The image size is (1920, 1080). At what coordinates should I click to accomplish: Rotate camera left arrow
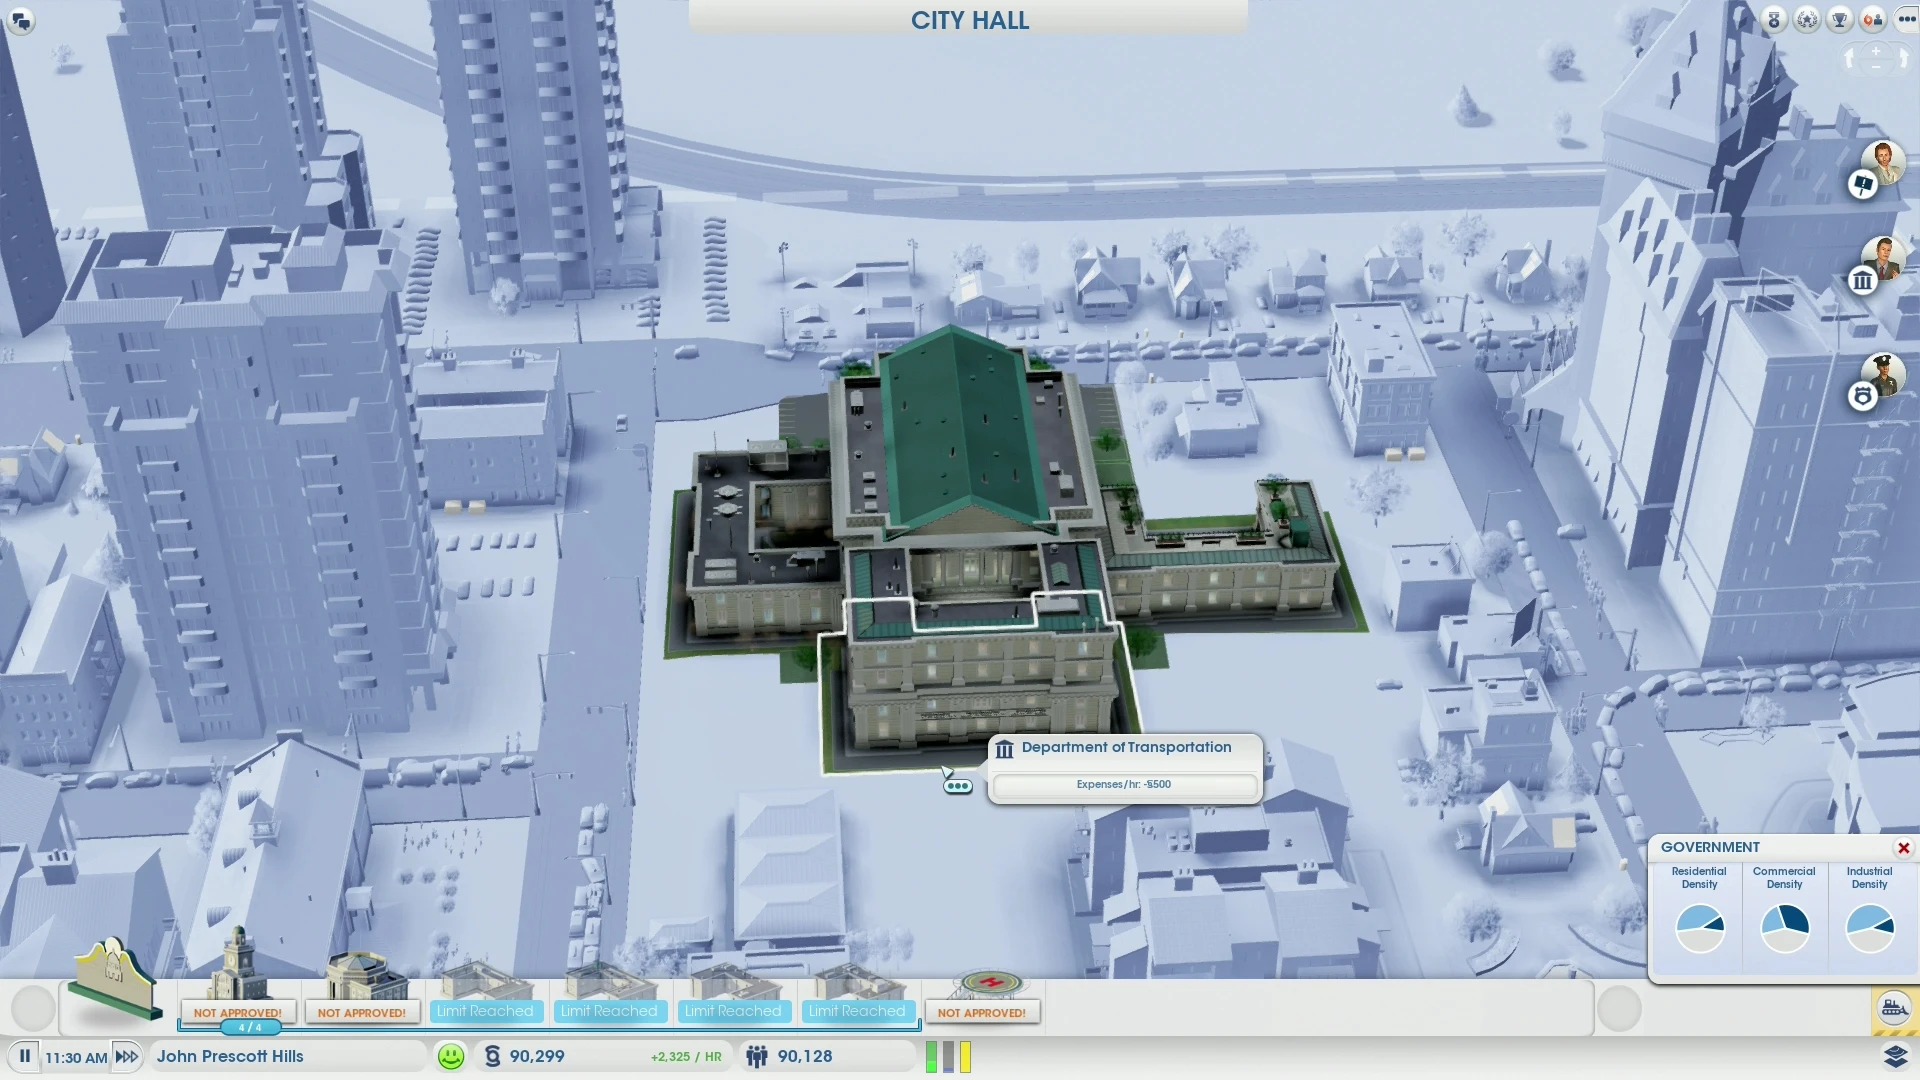click(x=1849, y=59)
